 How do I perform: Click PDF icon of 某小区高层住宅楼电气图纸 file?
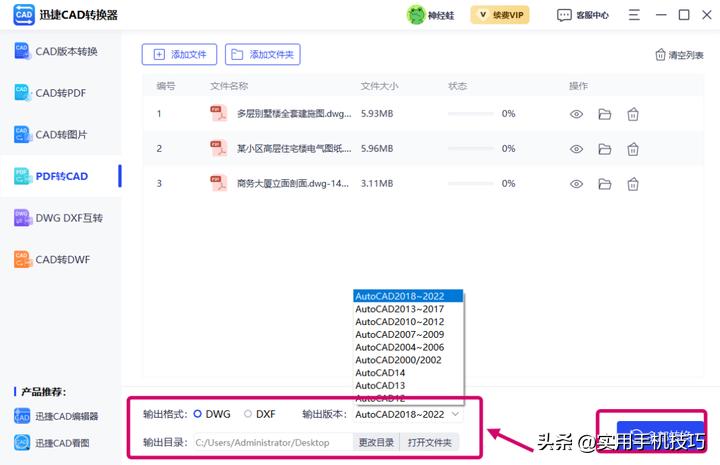coord(219,148)
